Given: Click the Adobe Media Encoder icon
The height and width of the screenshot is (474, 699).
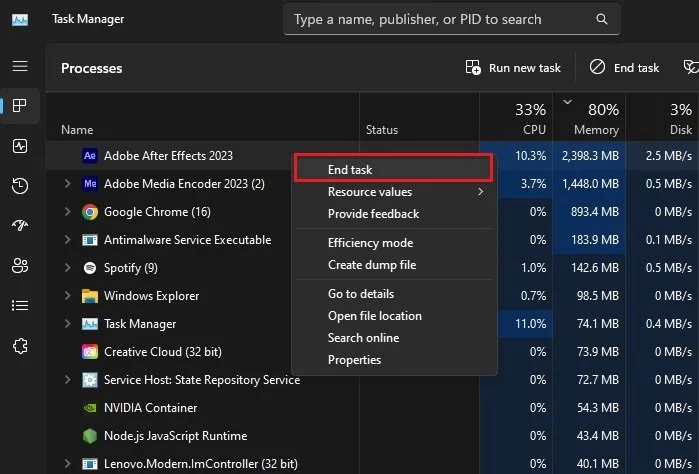Looking at the screenshot, I should coord(90,184).
